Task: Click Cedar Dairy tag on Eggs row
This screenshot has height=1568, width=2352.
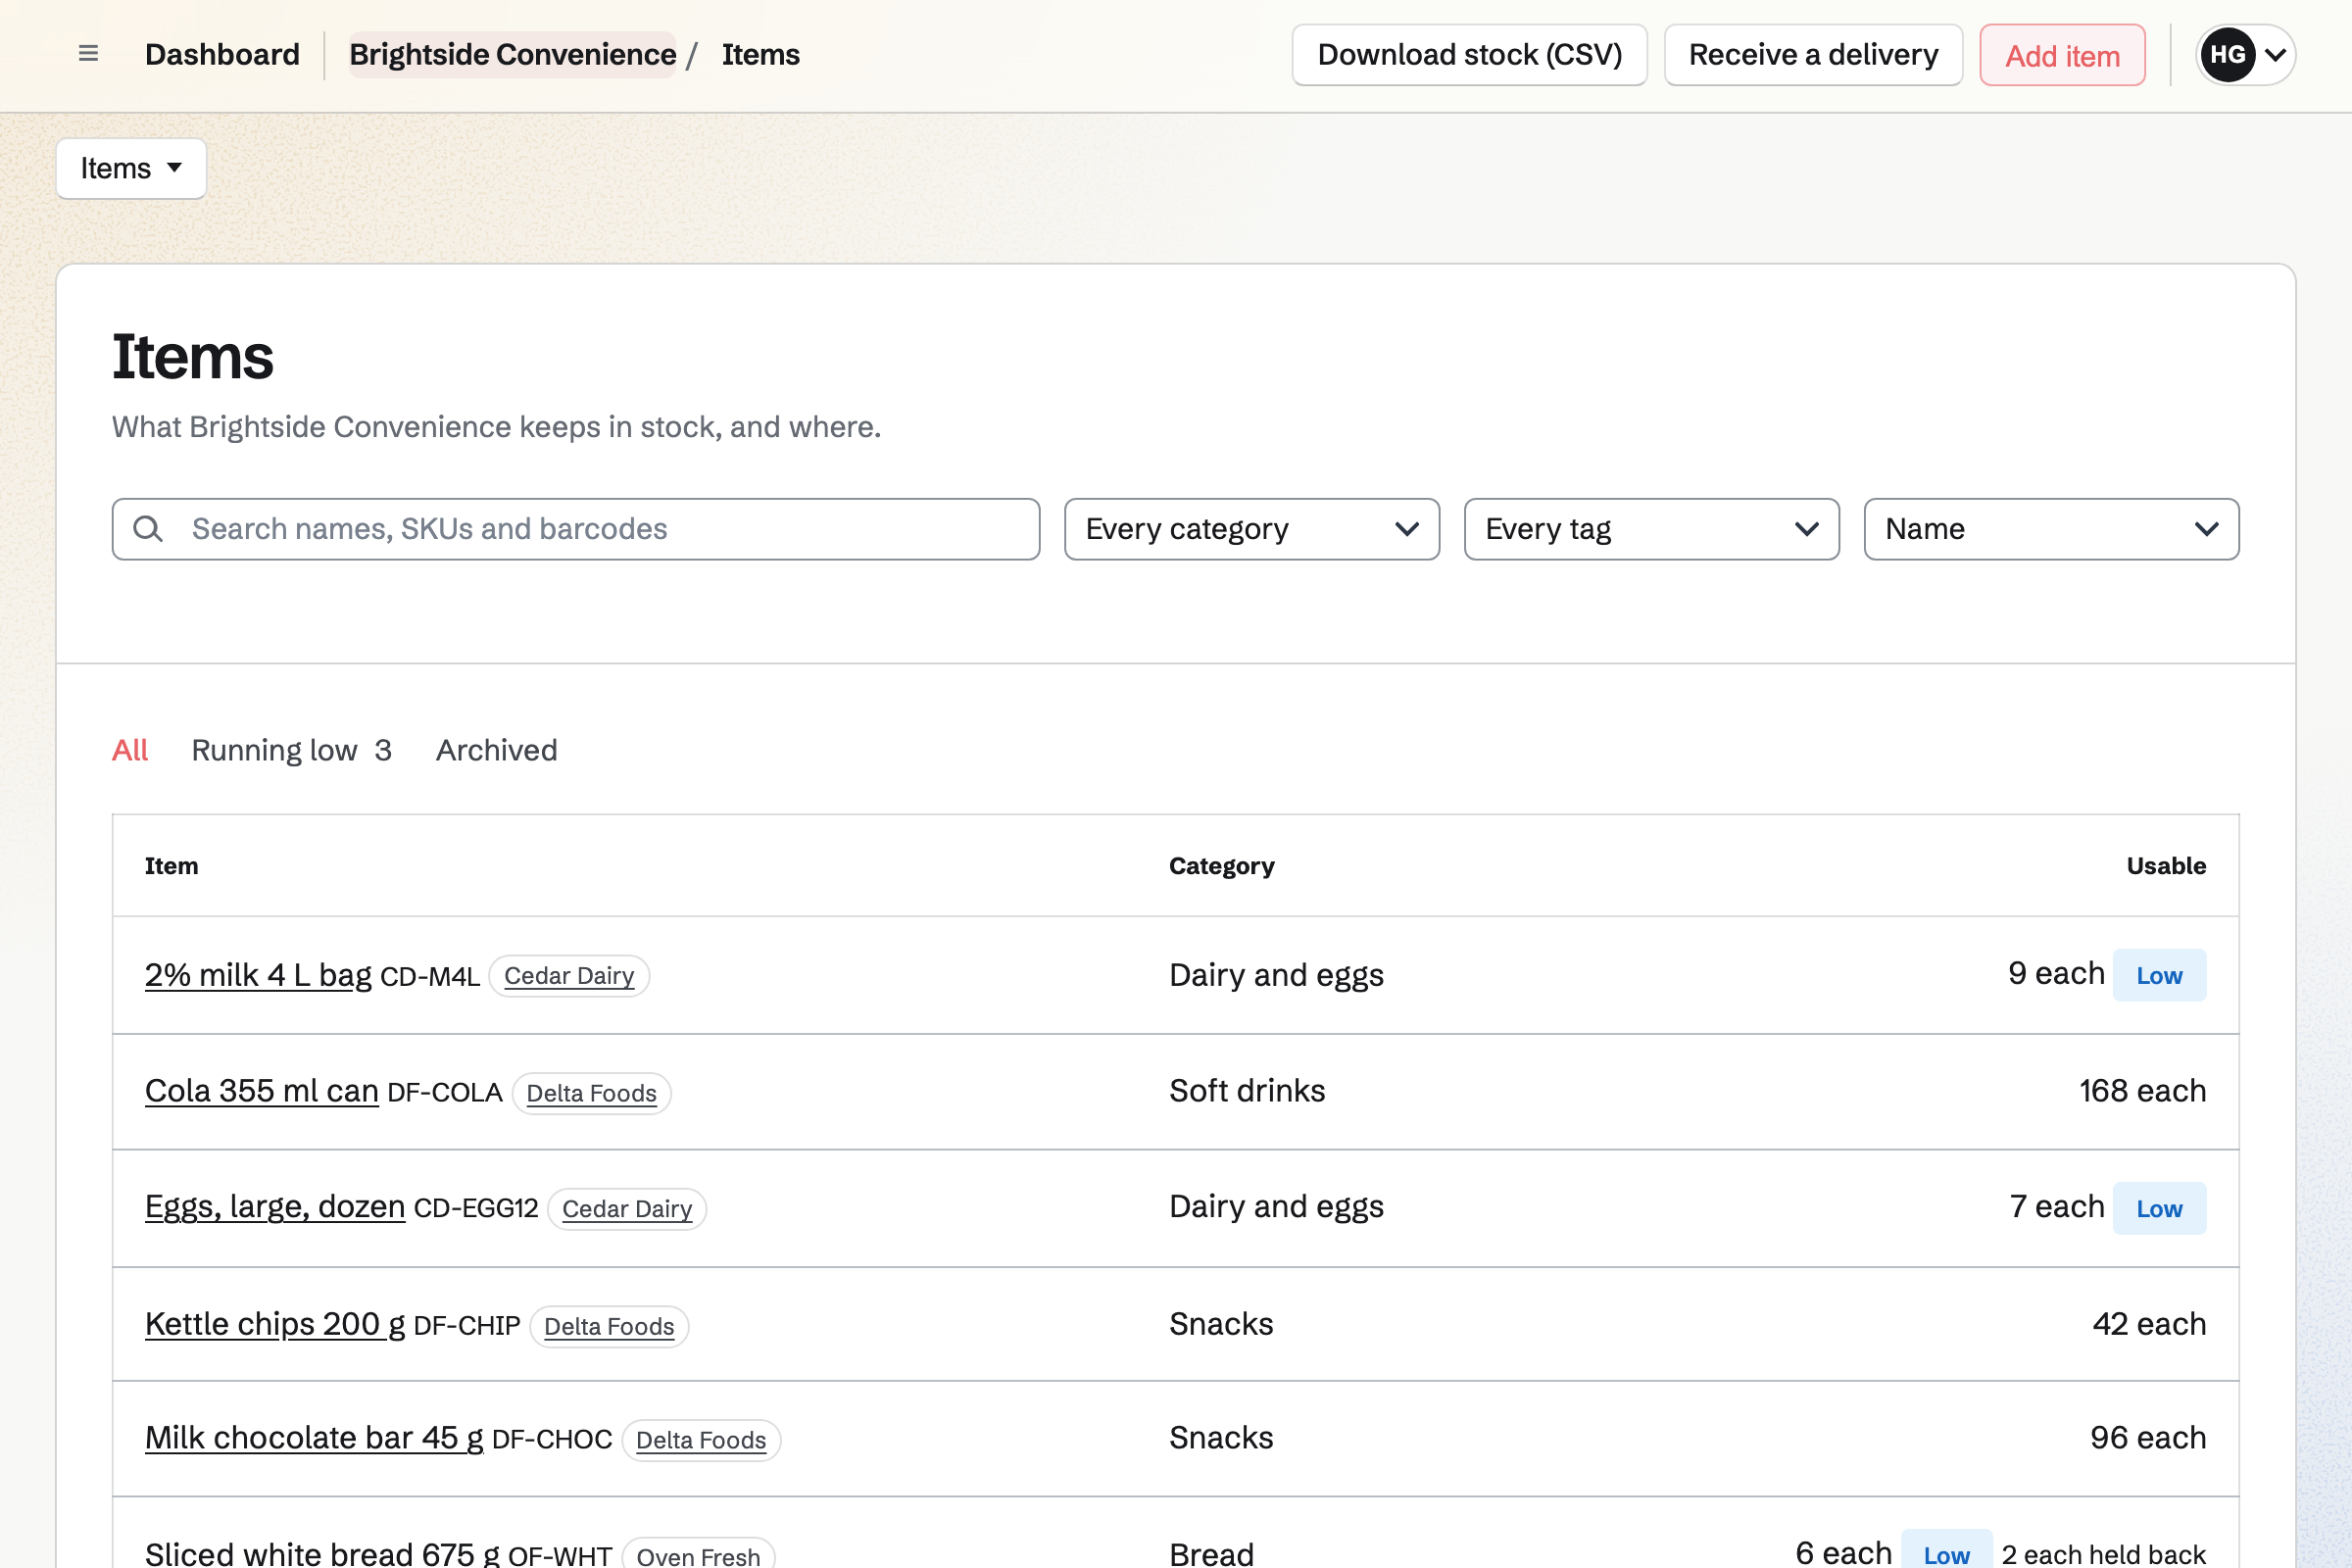Action: click(627, 1208)
